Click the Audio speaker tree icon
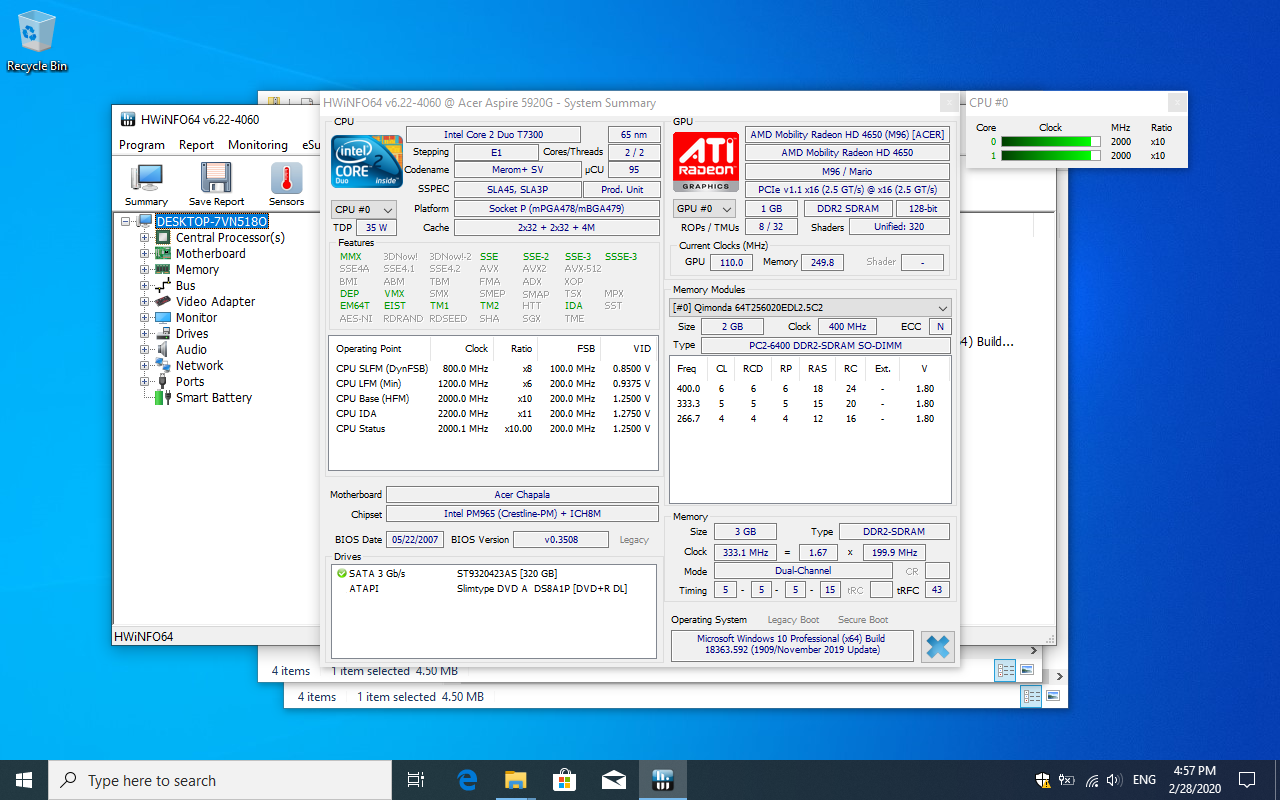The height and width of the screenshot is (800, 1280). (x=163, y=349)
